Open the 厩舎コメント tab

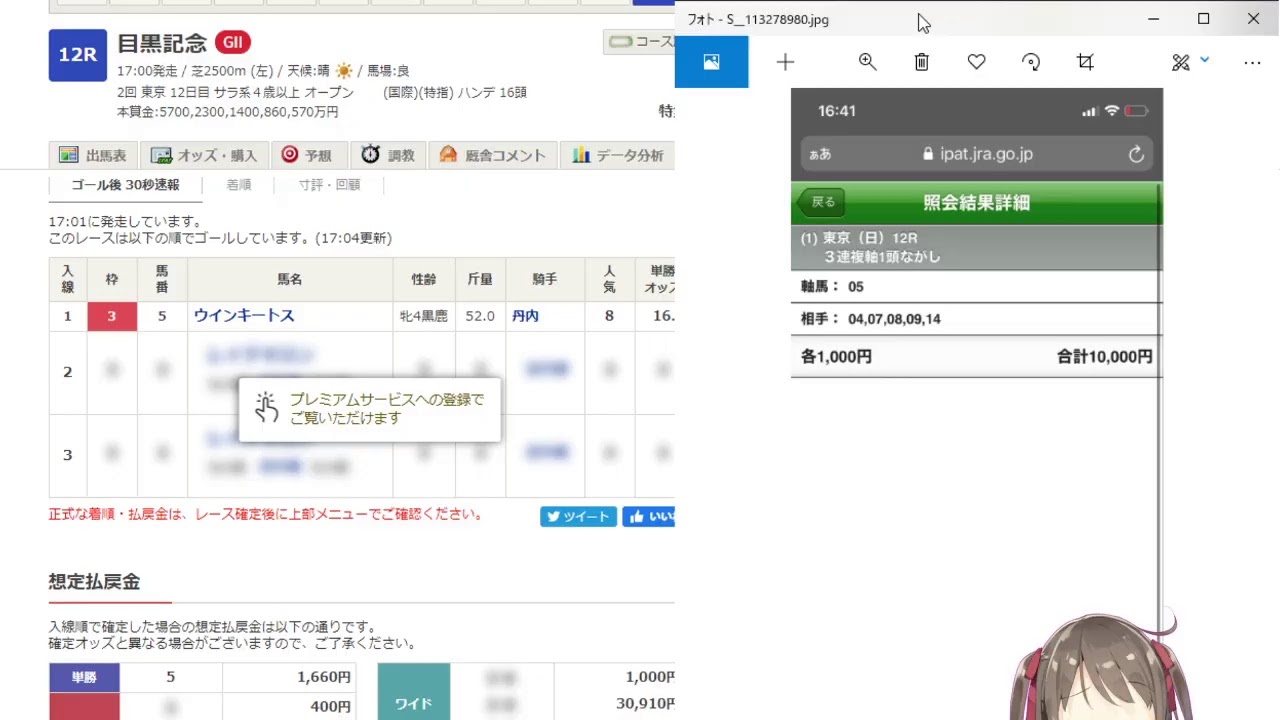point(493,155)
